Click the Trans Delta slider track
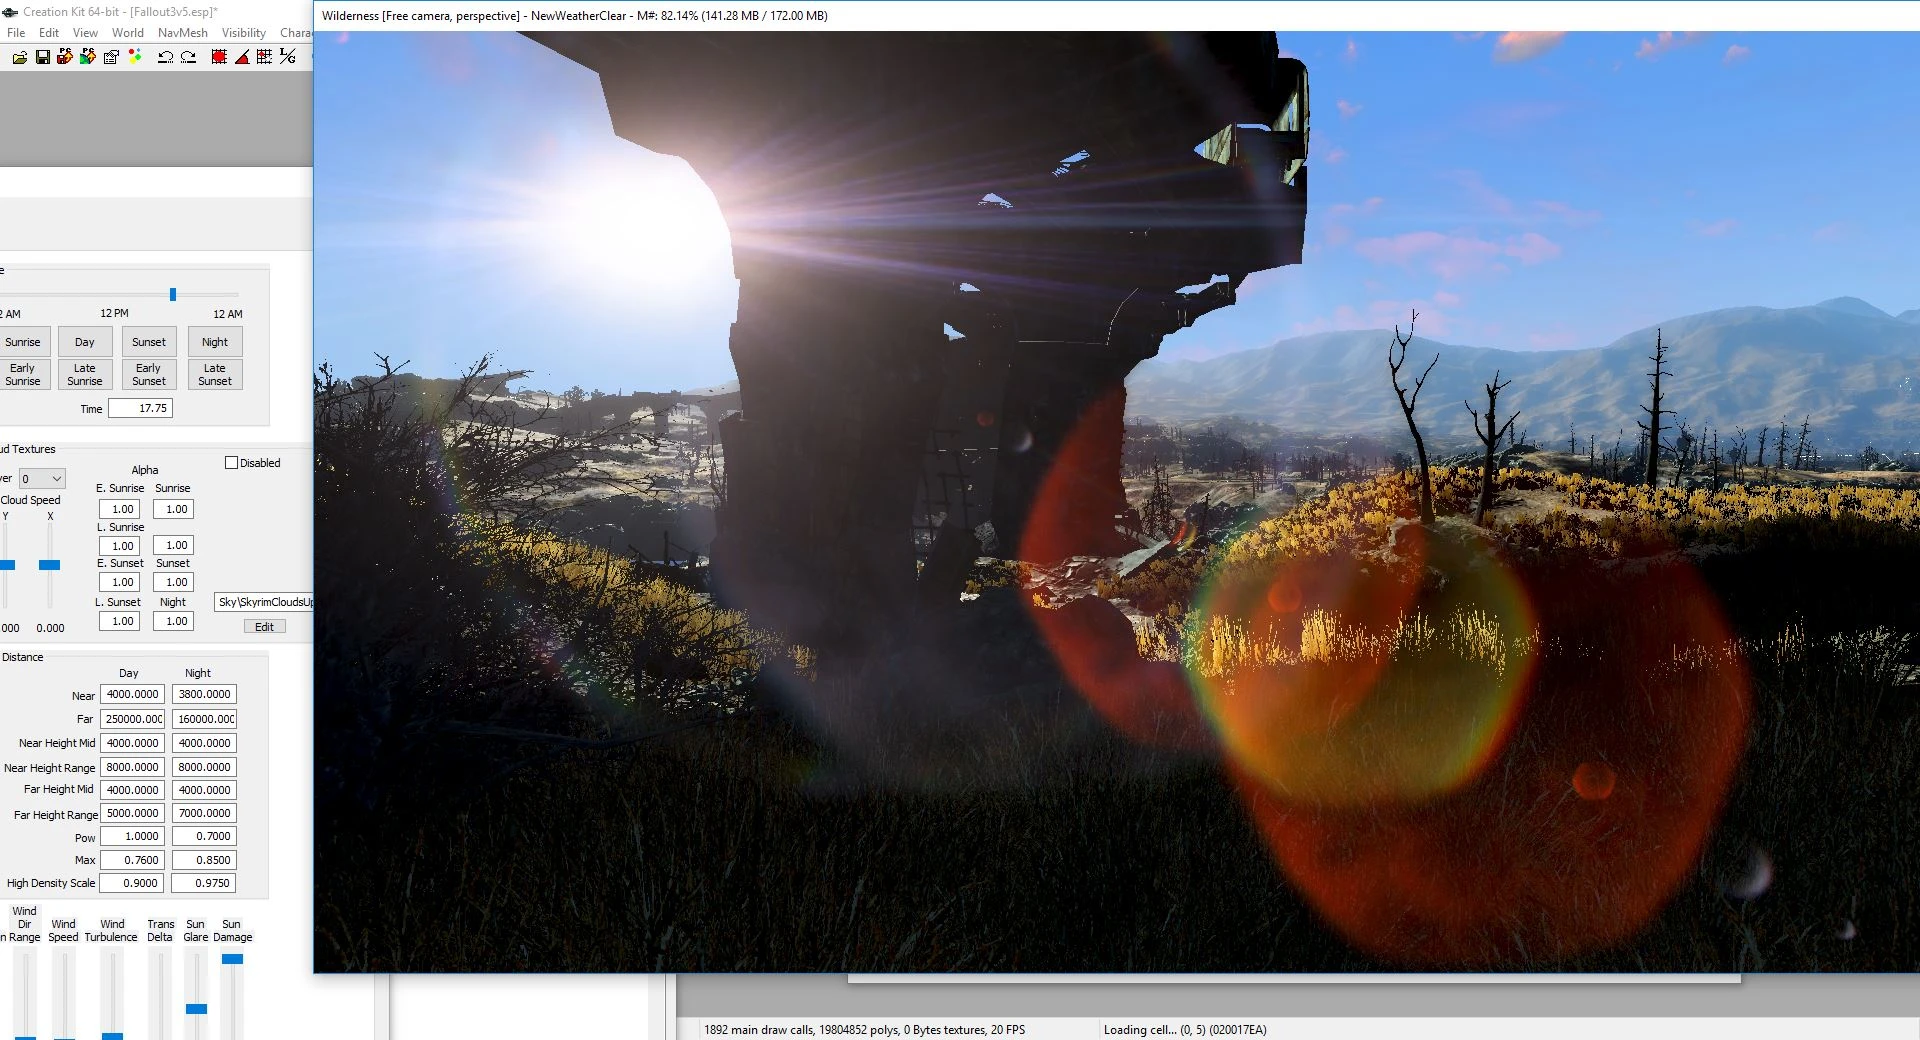This screenshot has height=1040, width=1920. (160, 995)
